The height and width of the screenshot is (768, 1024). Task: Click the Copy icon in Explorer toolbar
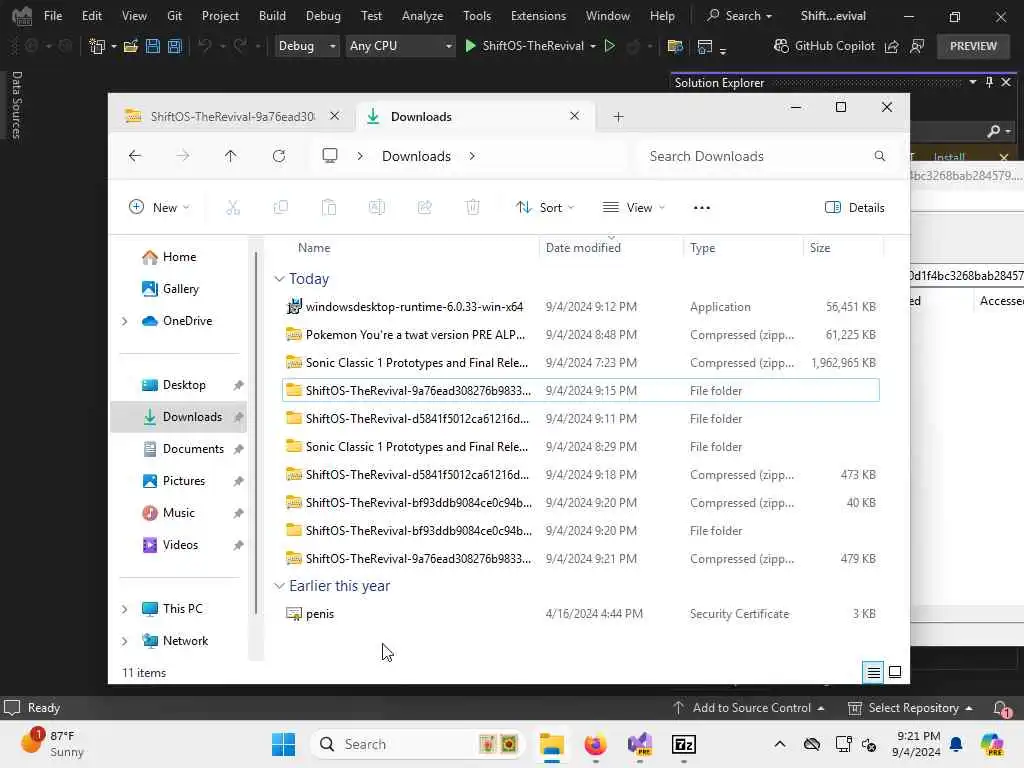[x=281, y=208]
